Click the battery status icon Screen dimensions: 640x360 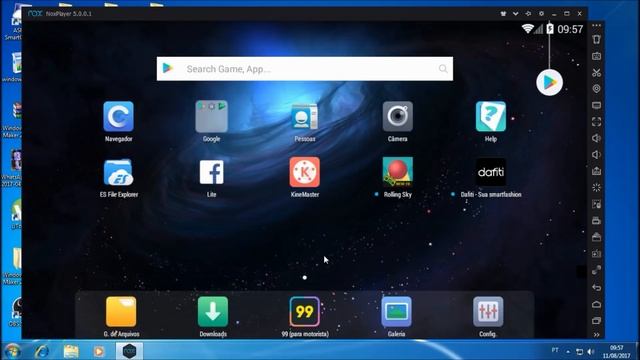pyautogui.click(x=550, y=29)
